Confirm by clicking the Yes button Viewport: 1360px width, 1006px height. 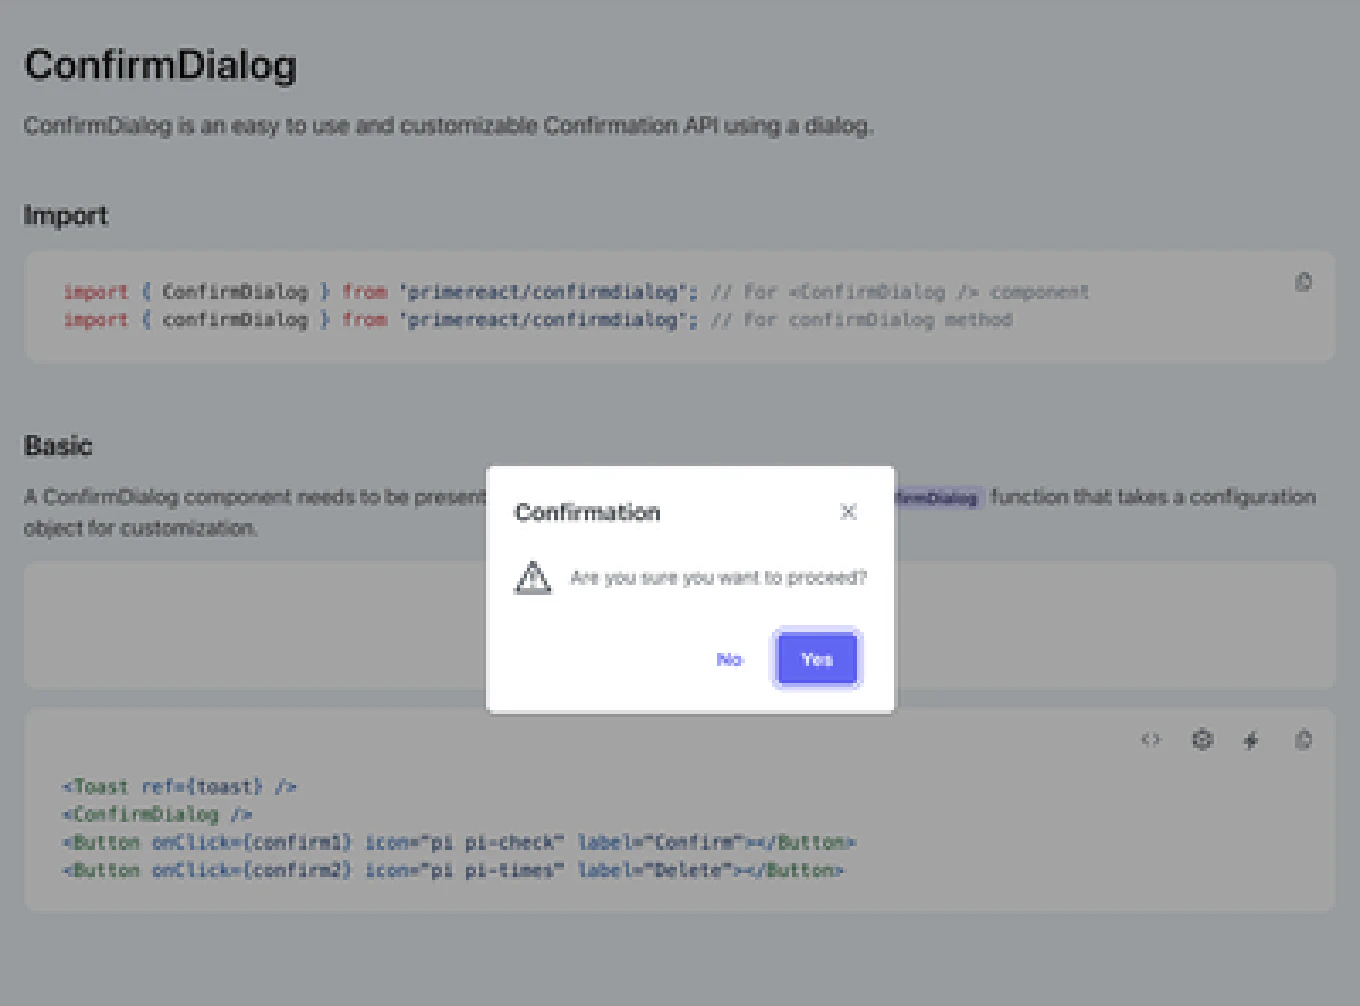(x=817, y=659)
